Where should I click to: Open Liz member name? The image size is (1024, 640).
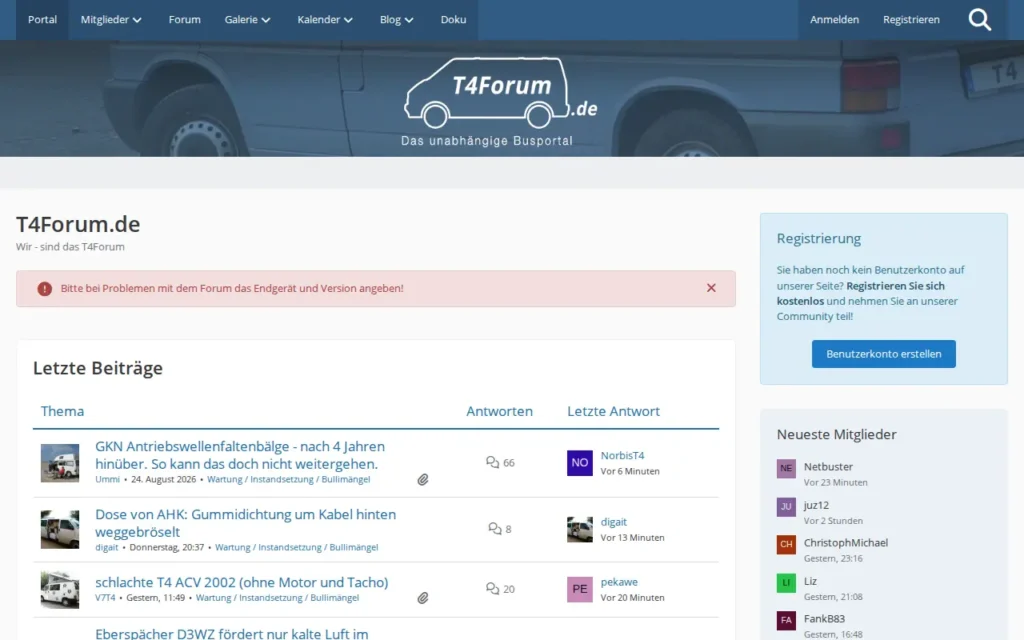(x=810, y=581)
